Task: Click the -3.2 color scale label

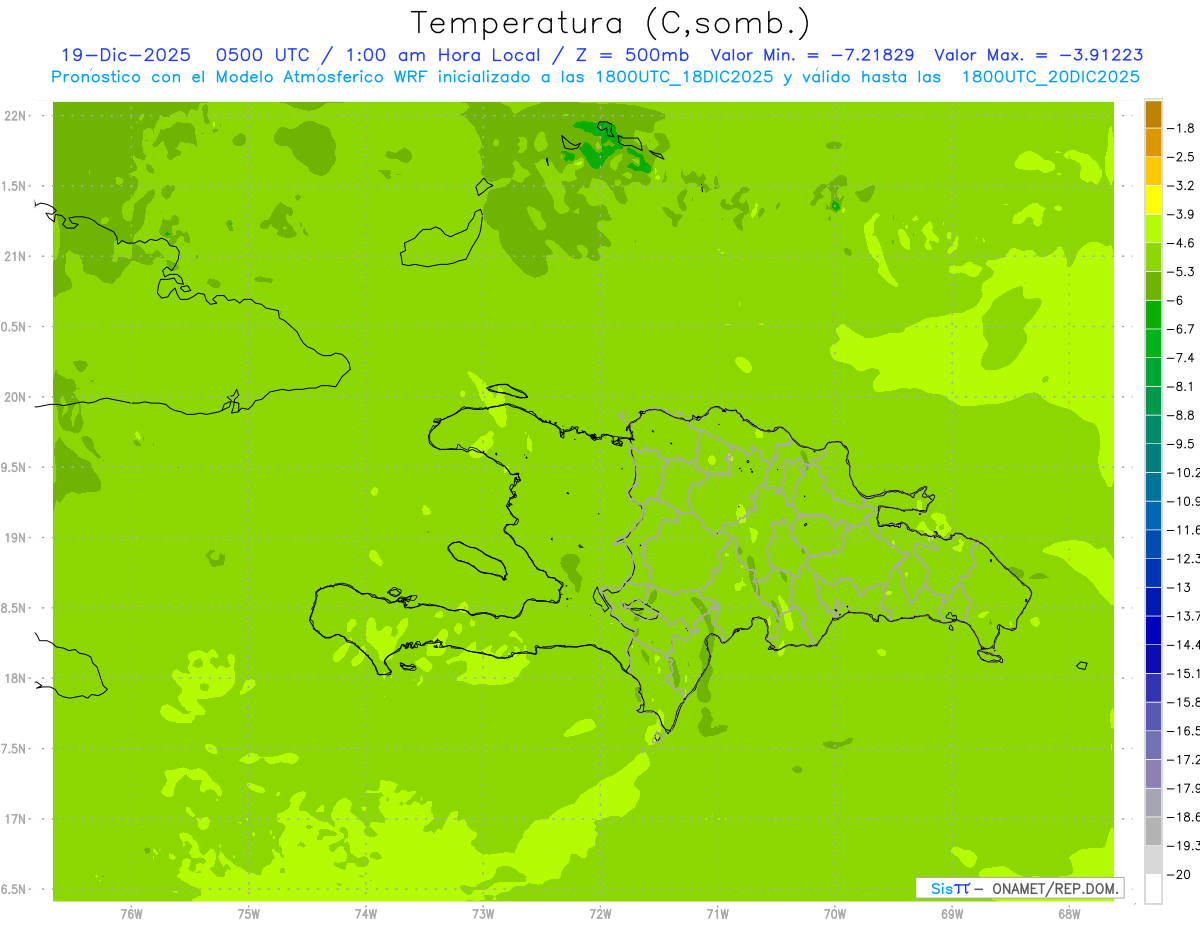Action: click(x=1181, y=185)
